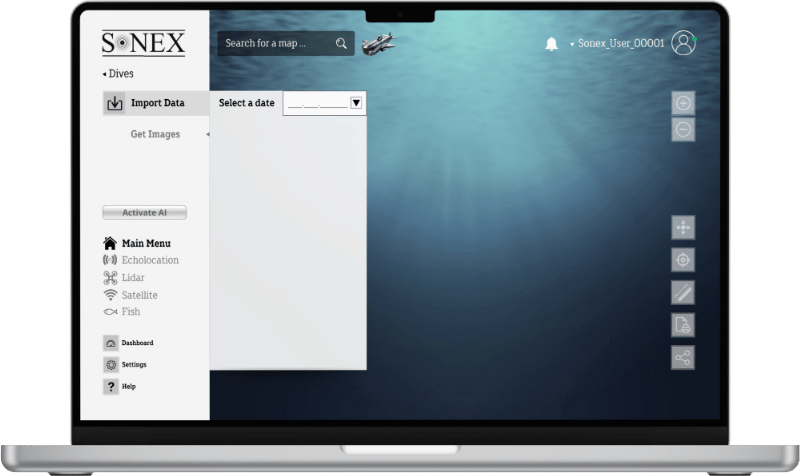
Task: Select the pan move arrows tool
Action: coord(683,228)
